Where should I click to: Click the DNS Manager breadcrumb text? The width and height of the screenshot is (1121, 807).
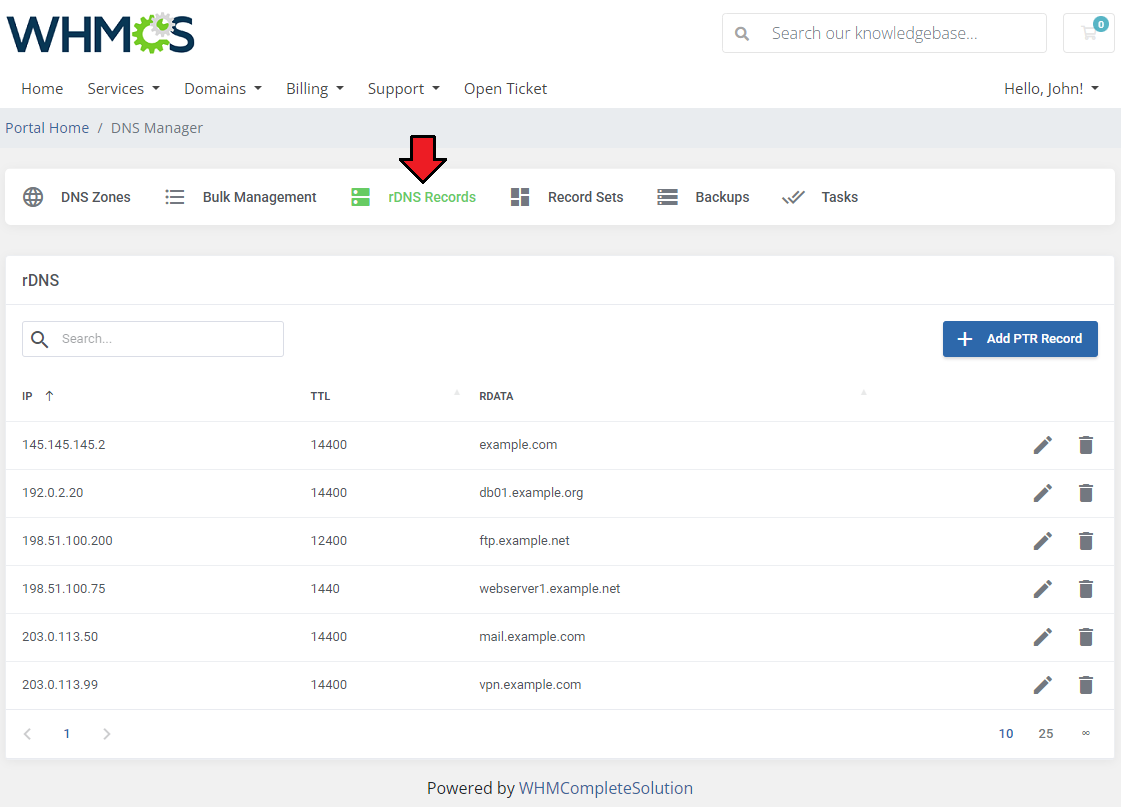[157, 128]
